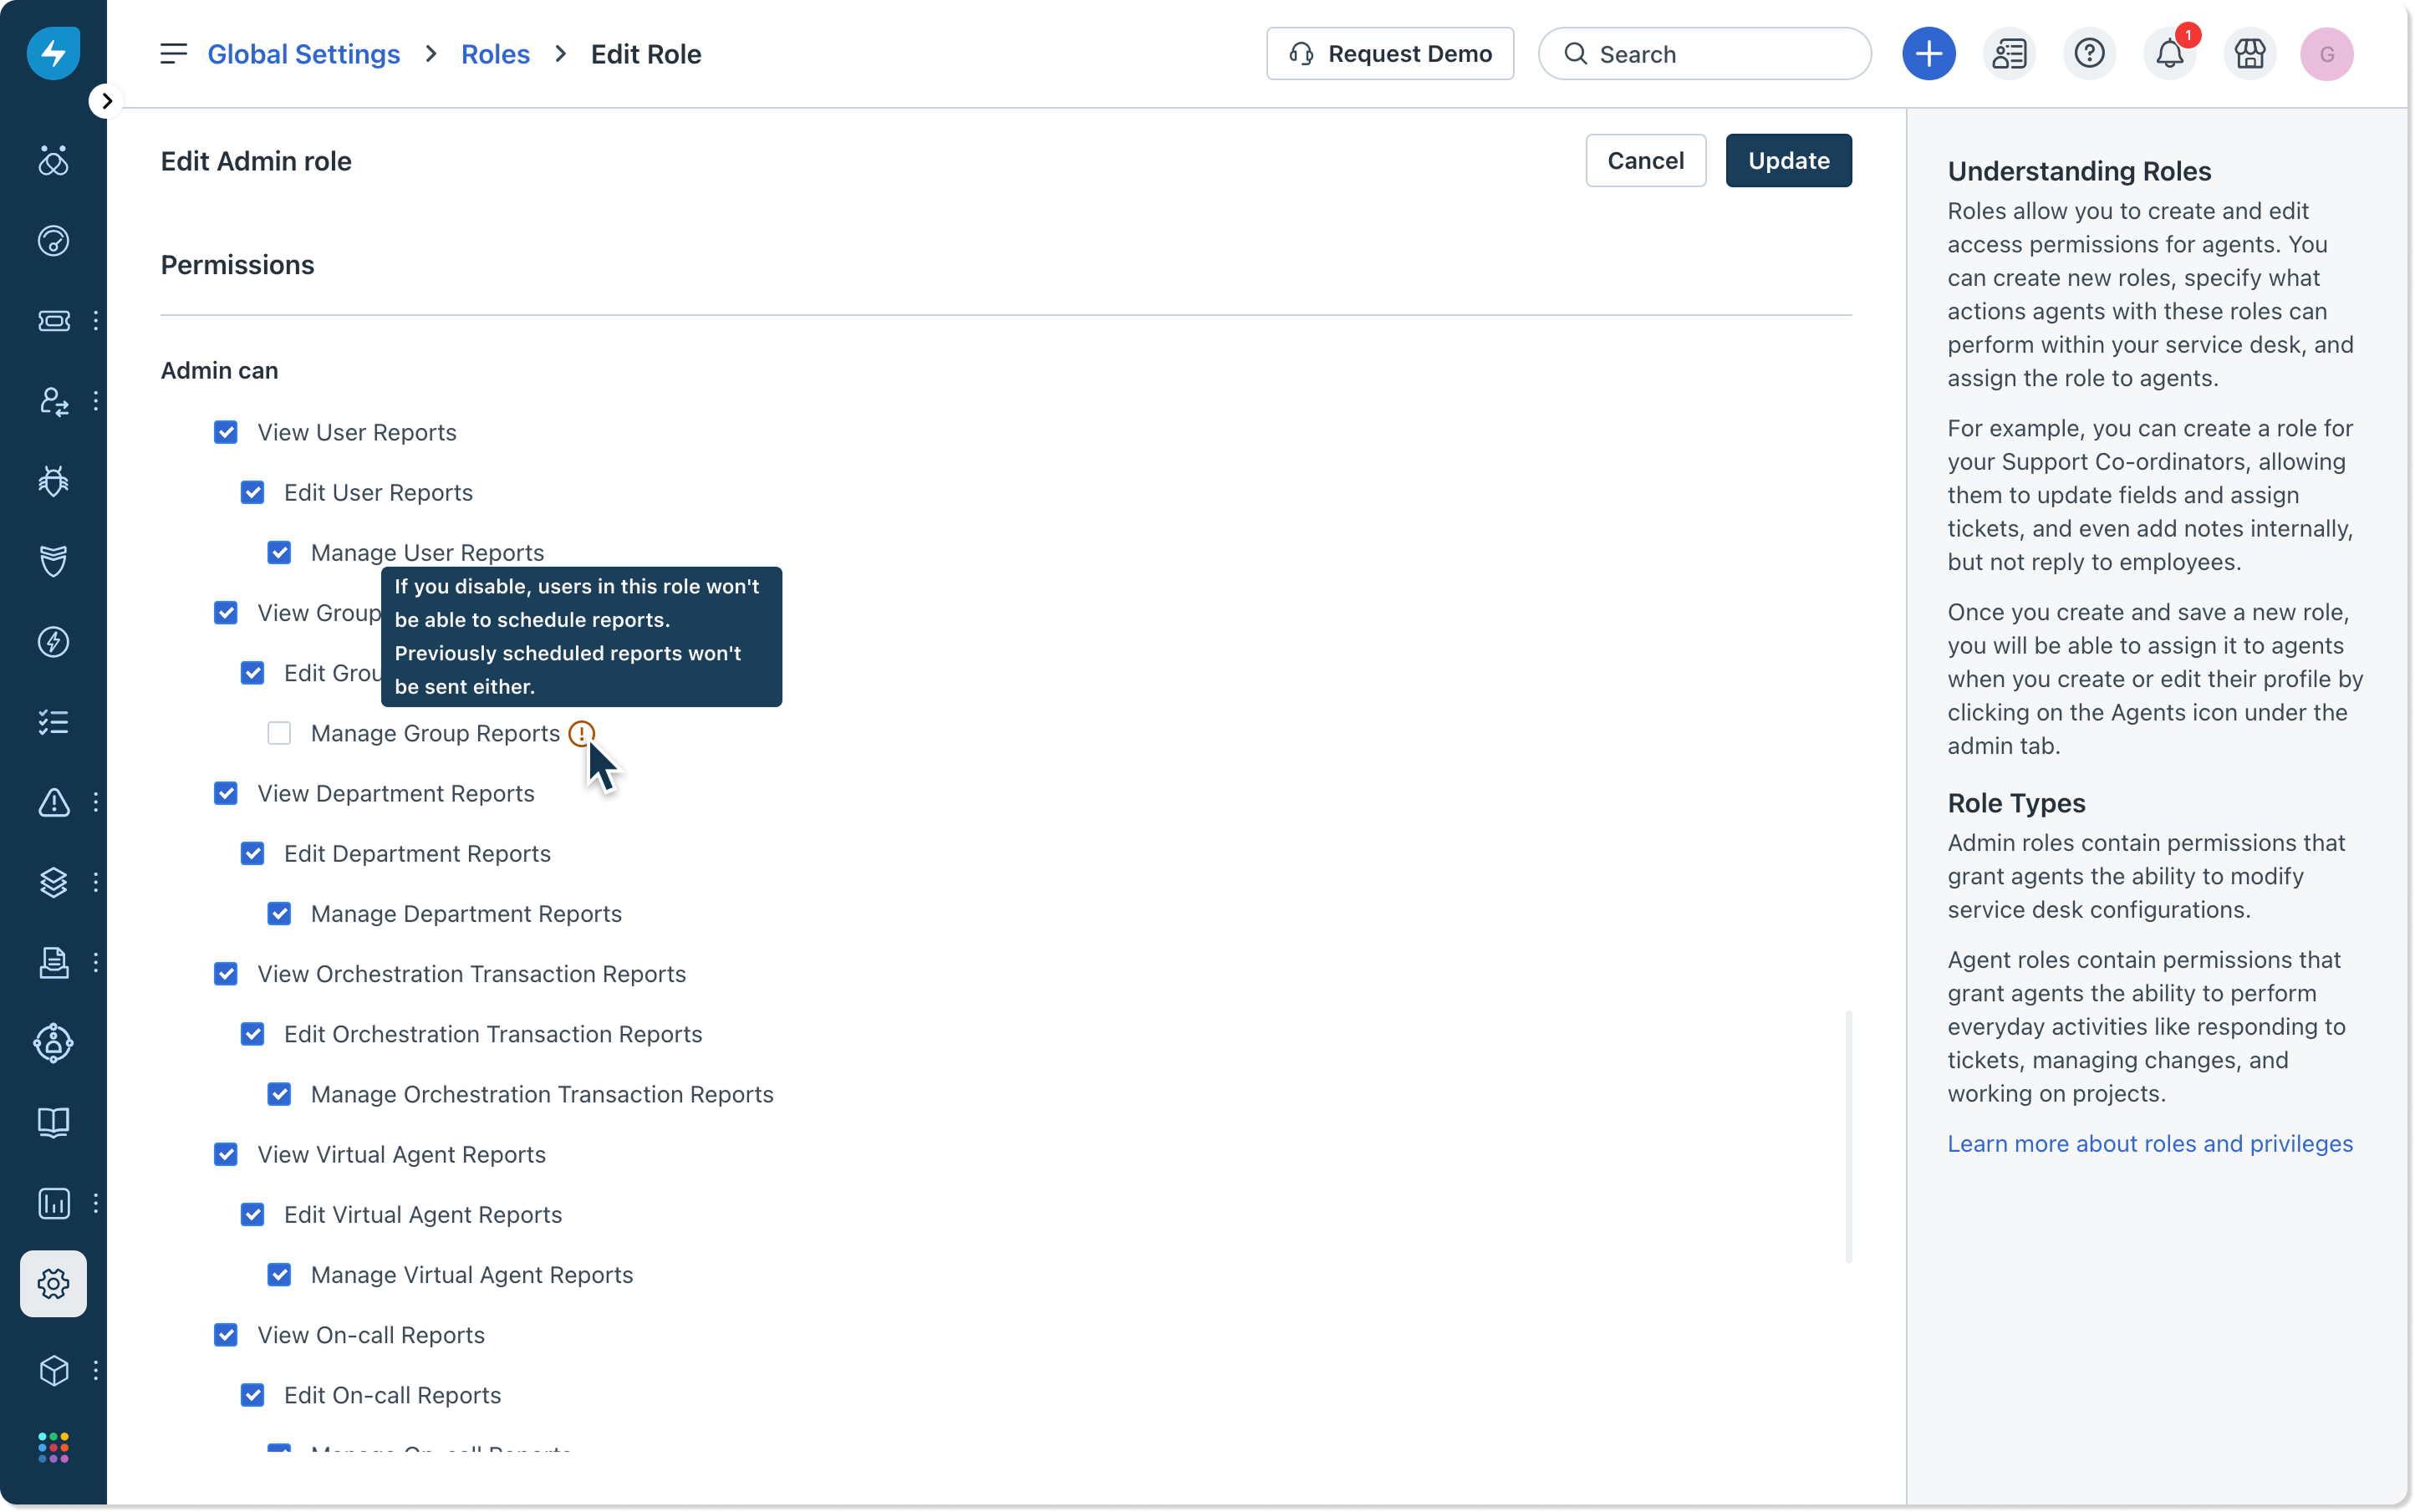2415x1512 pixels.
Task: Click the blue plus create button
Action: click(x=1928, y=54)
